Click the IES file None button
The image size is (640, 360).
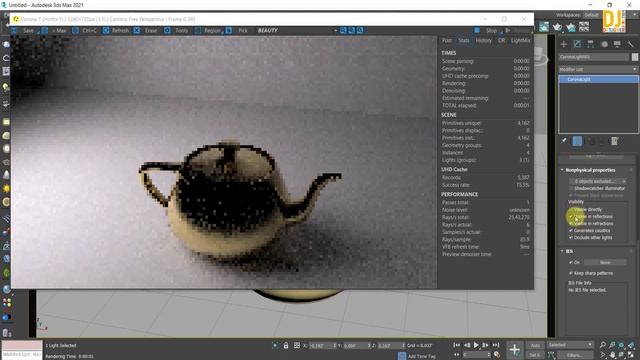point(605,262)
